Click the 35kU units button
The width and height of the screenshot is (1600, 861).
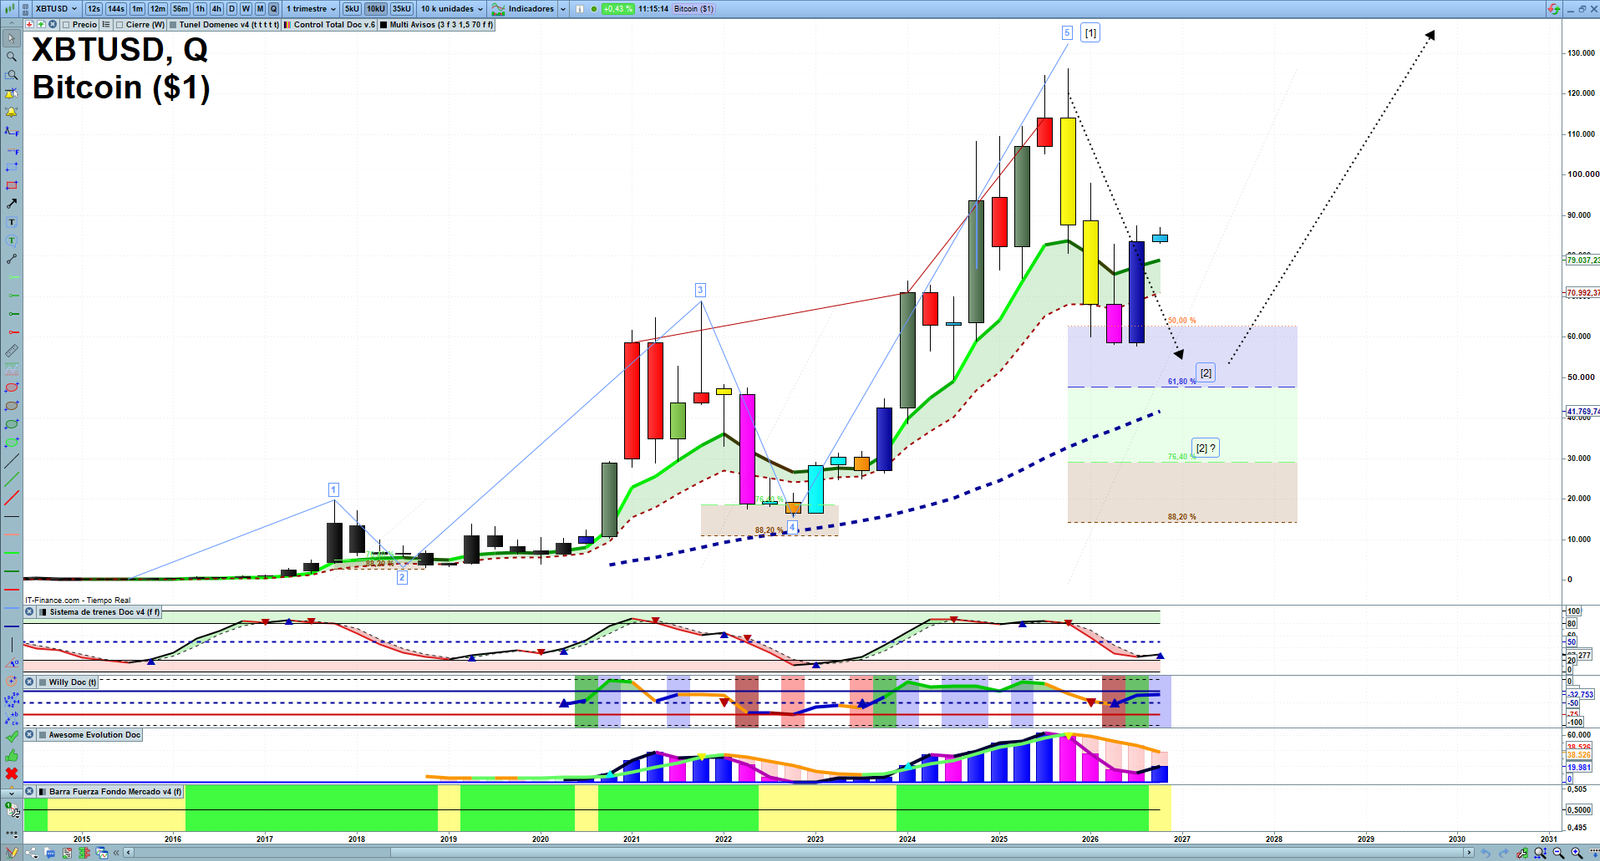(x=401, y=9)
